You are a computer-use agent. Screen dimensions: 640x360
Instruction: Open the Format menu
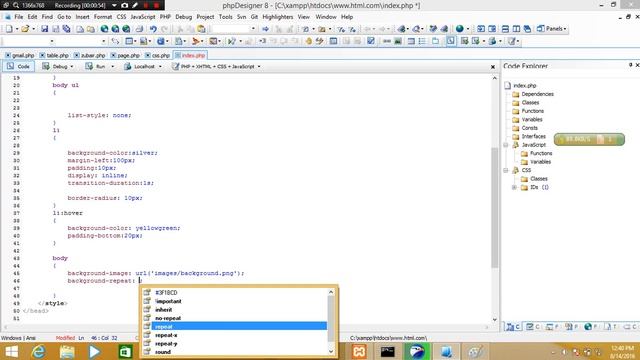(x=103, y=17)
